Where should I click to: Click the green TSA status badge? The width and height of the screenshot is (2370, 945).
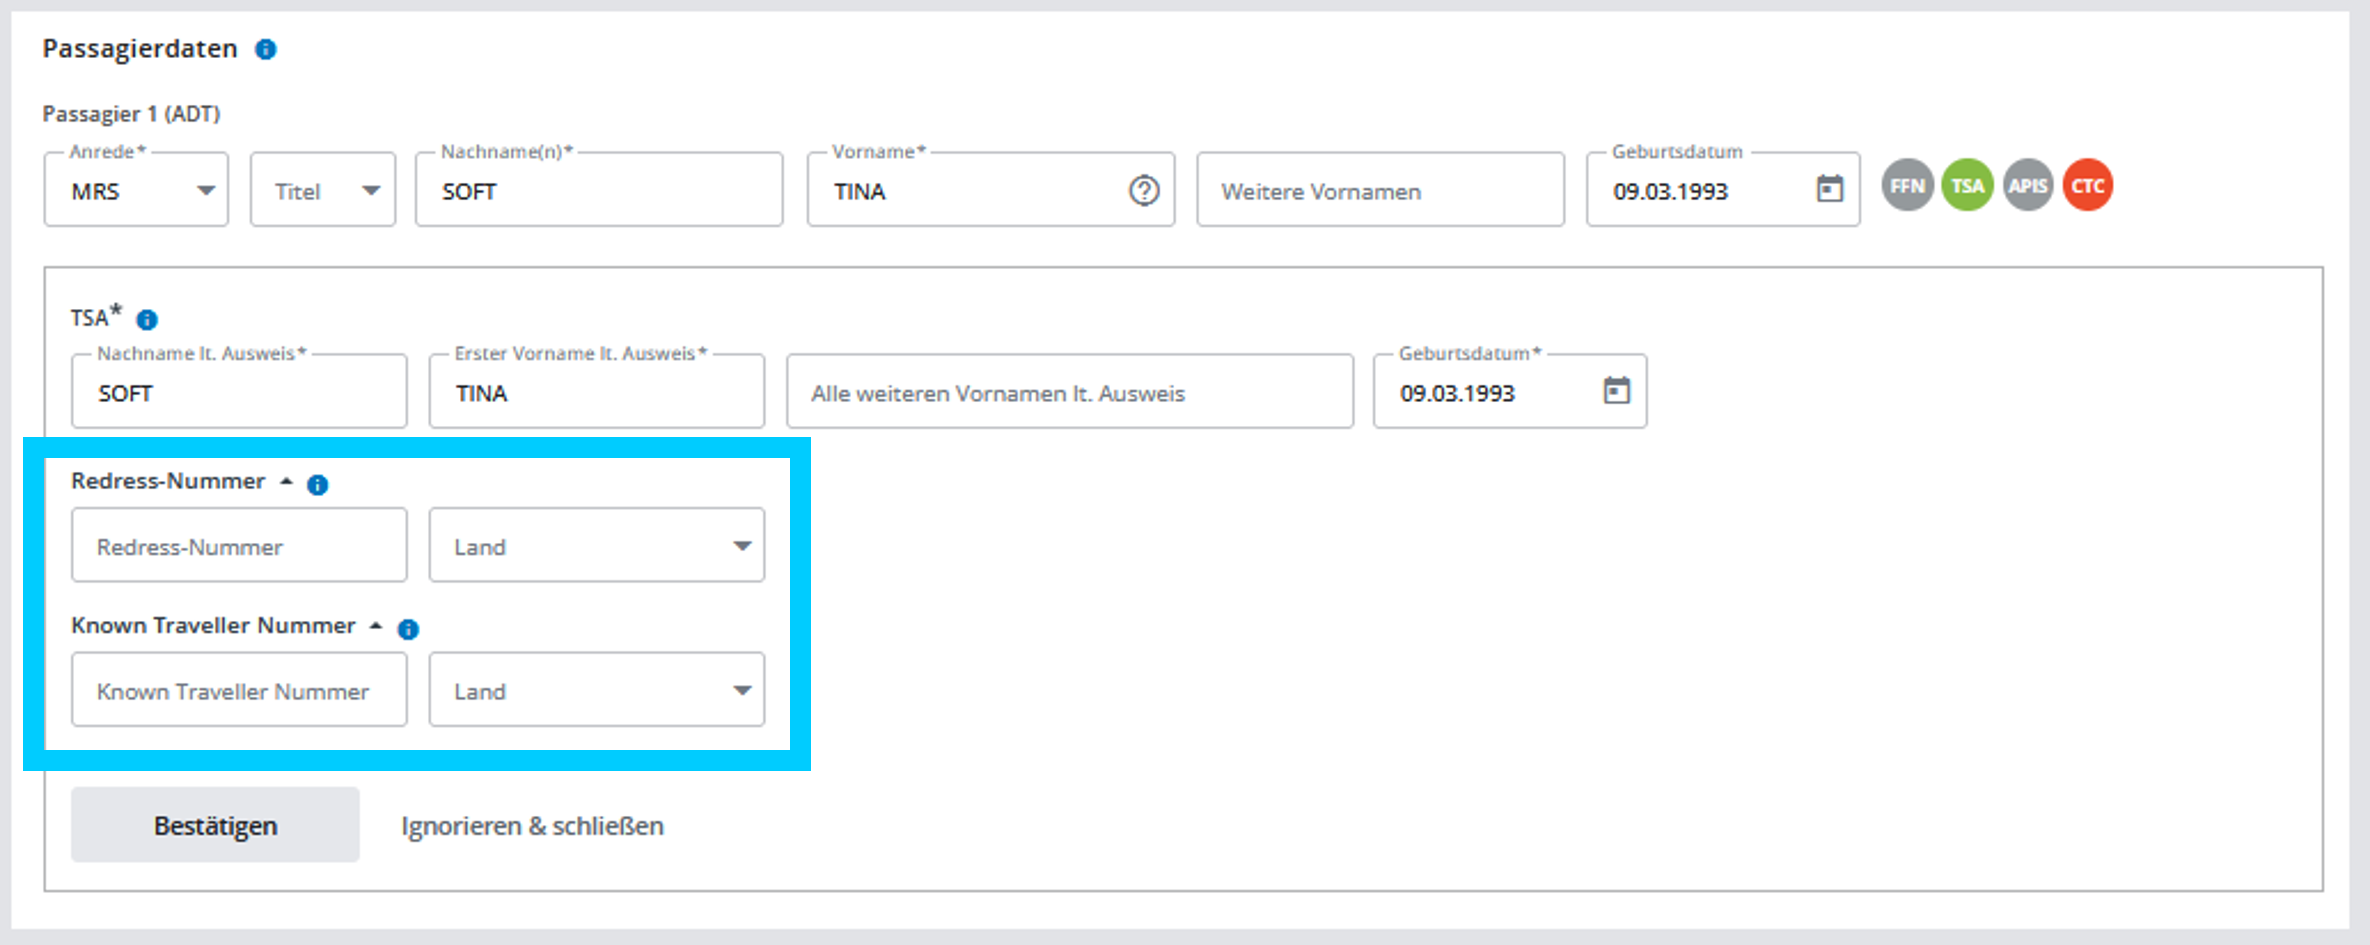(x=1967, y=186)
